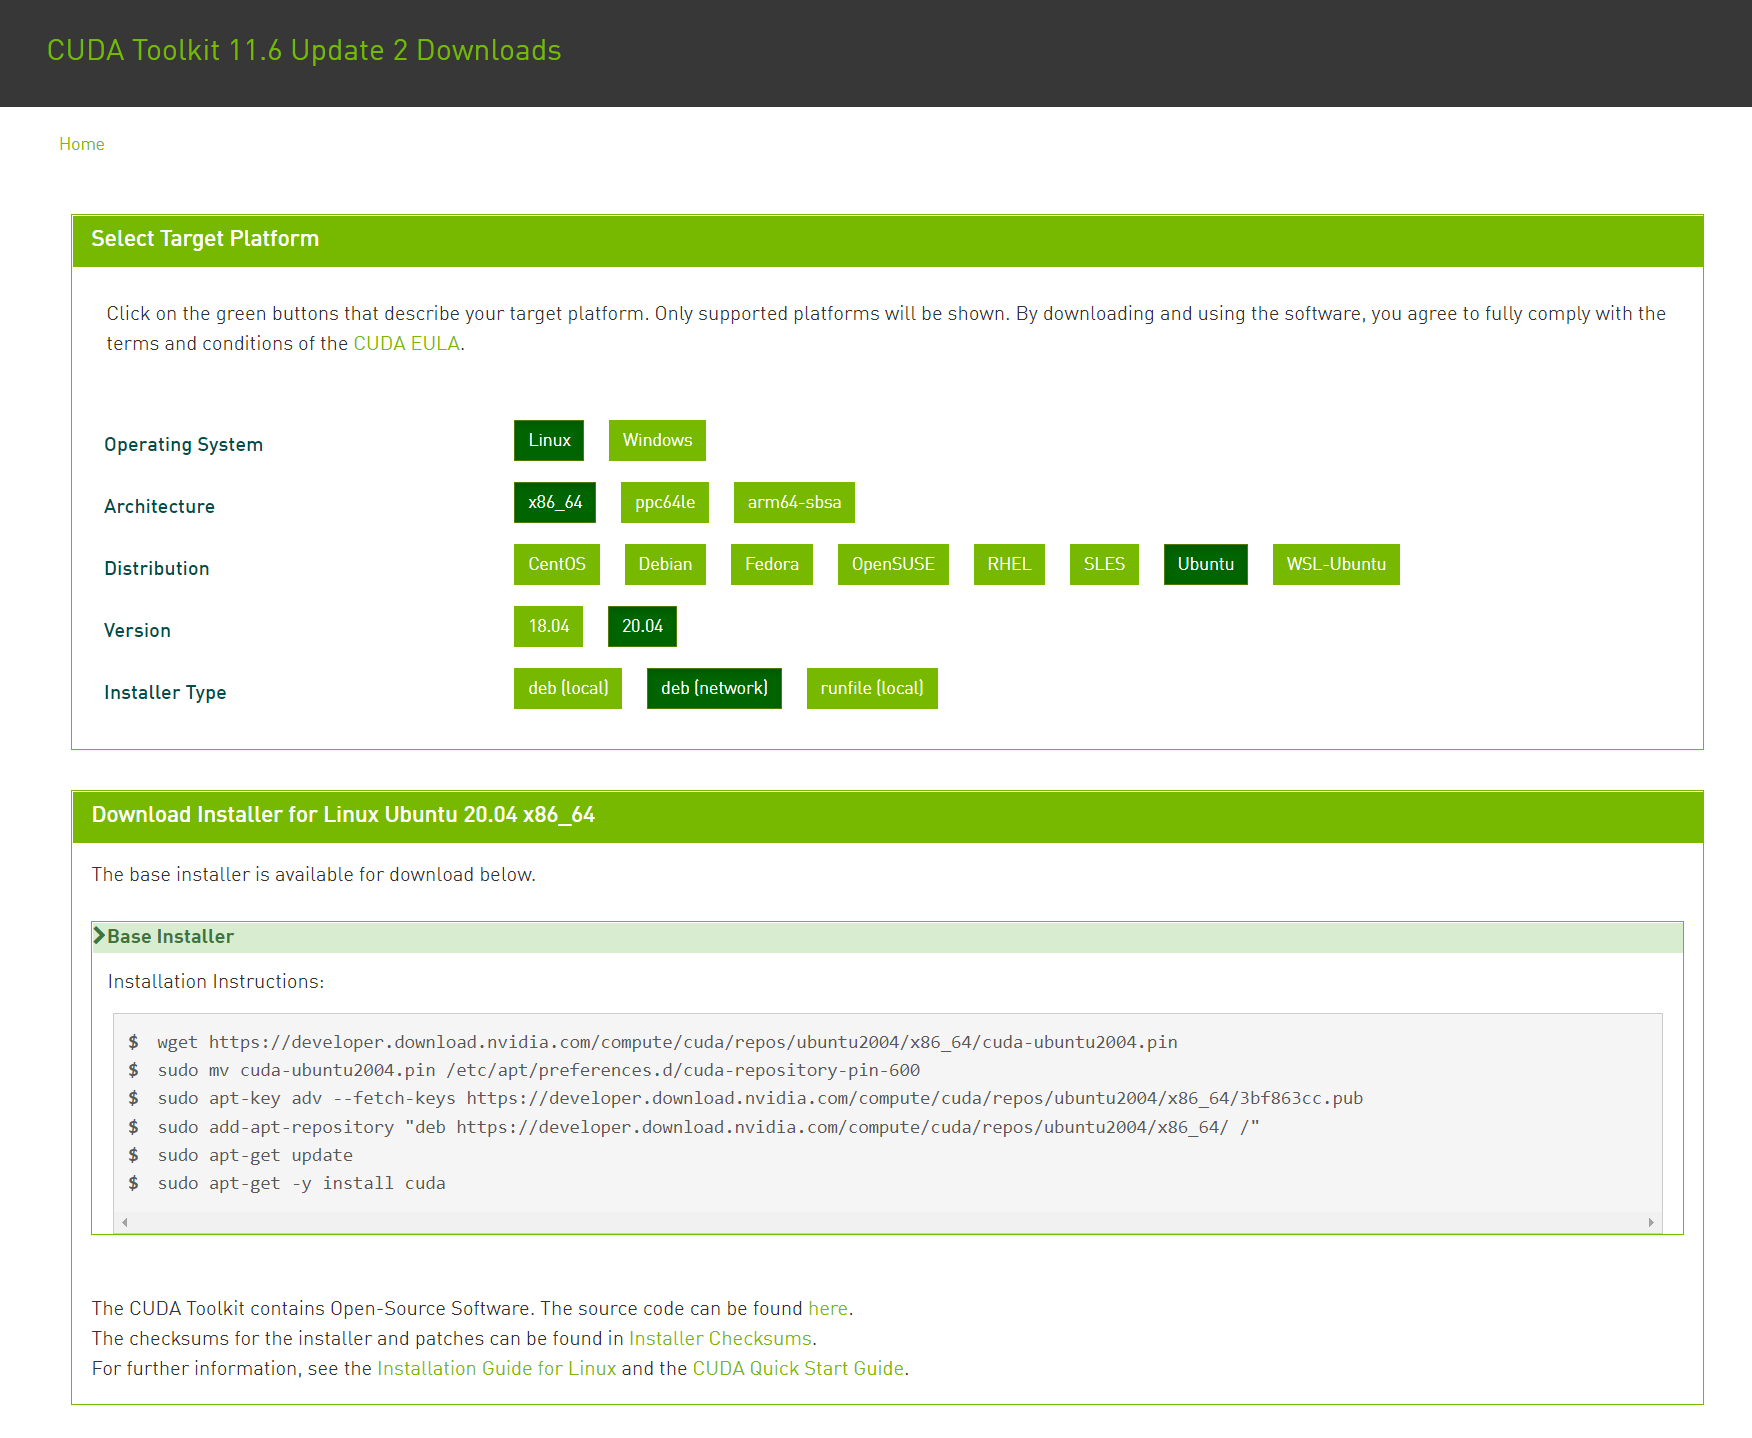
Task: Click the 'Installer Type' label
Action: (x=165, y=693)
